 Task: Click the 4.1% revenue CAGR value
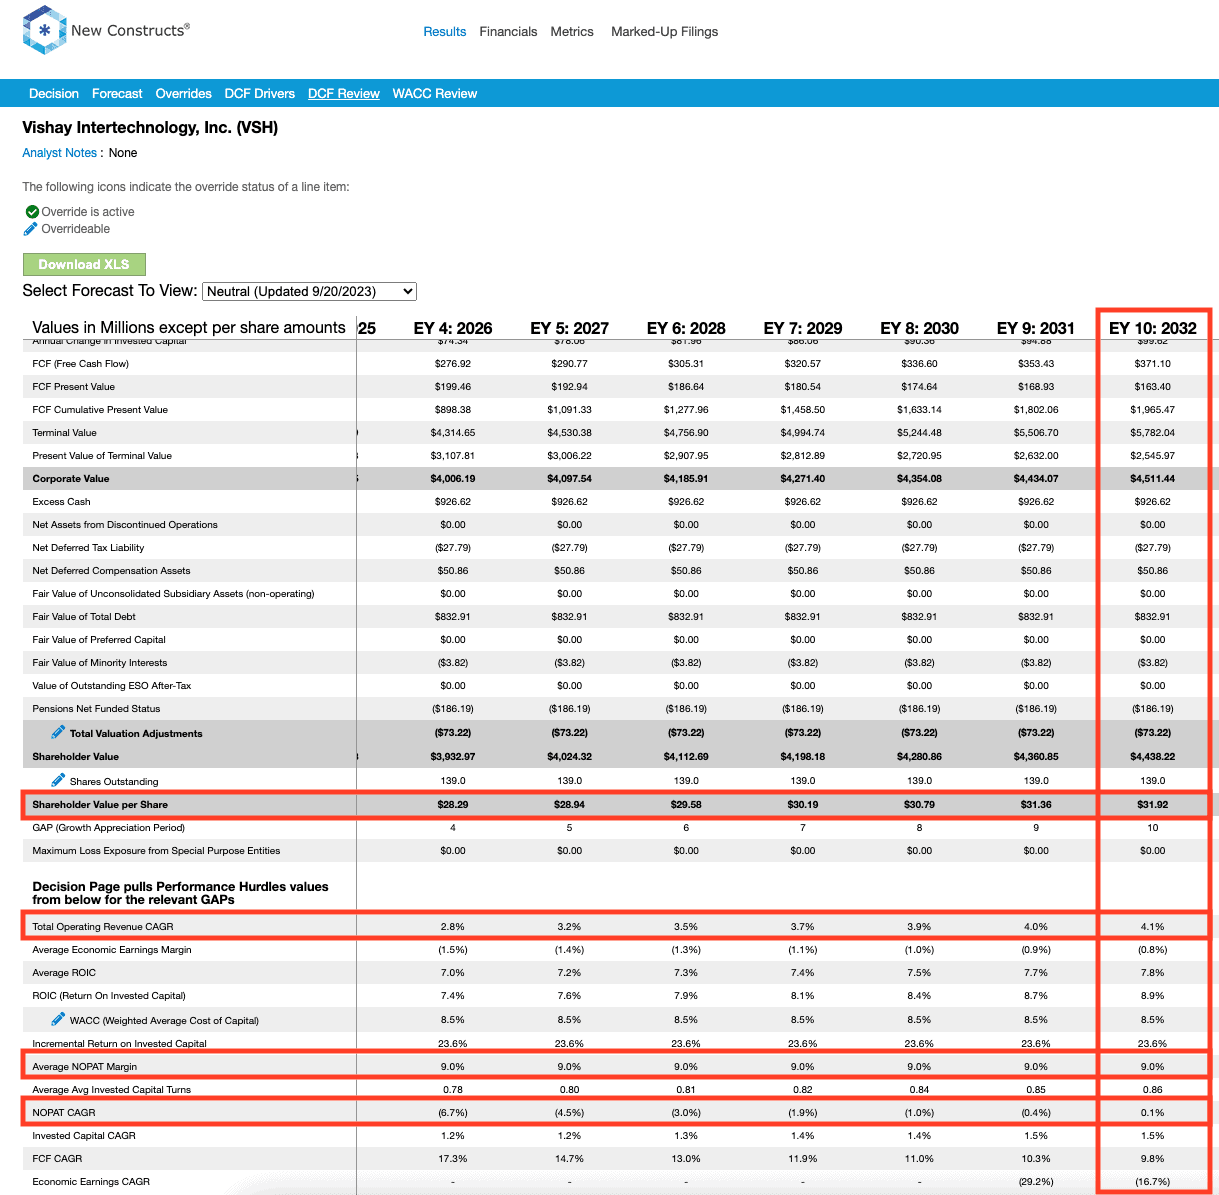pos(1153,927)
